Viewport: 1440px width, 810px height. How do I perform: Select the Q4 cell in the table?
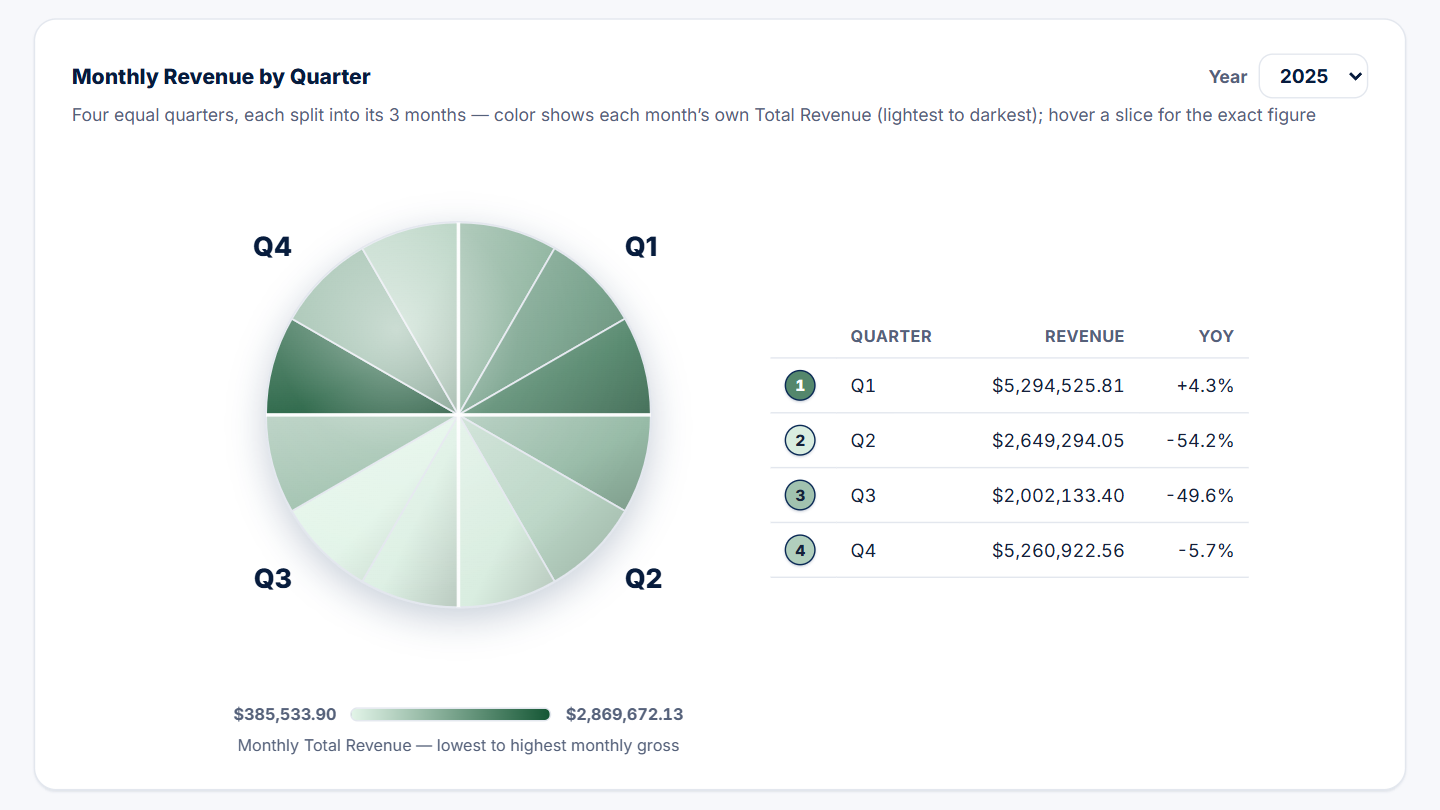click(863, 550)
